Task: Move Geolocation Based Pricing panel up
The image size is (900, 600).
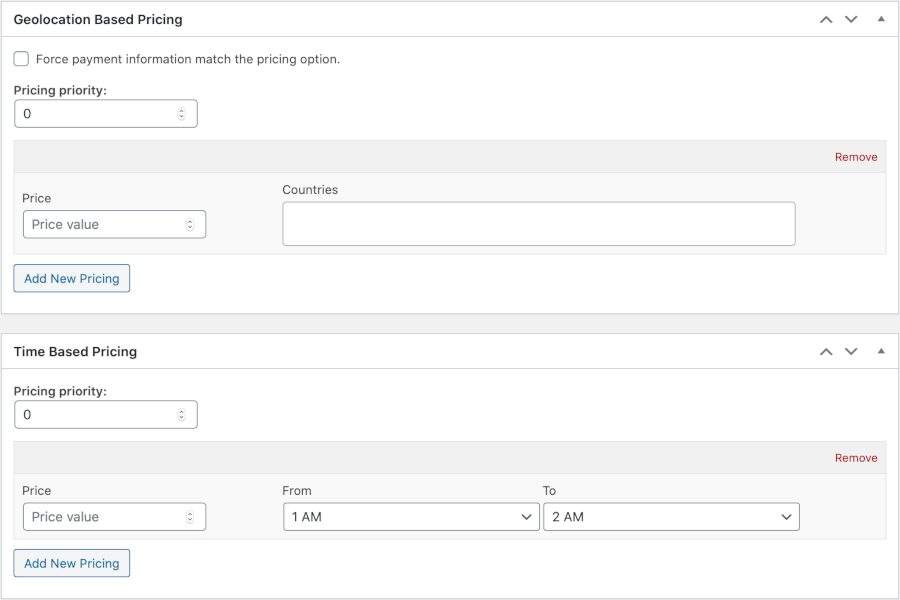Action: coord(826,20)
